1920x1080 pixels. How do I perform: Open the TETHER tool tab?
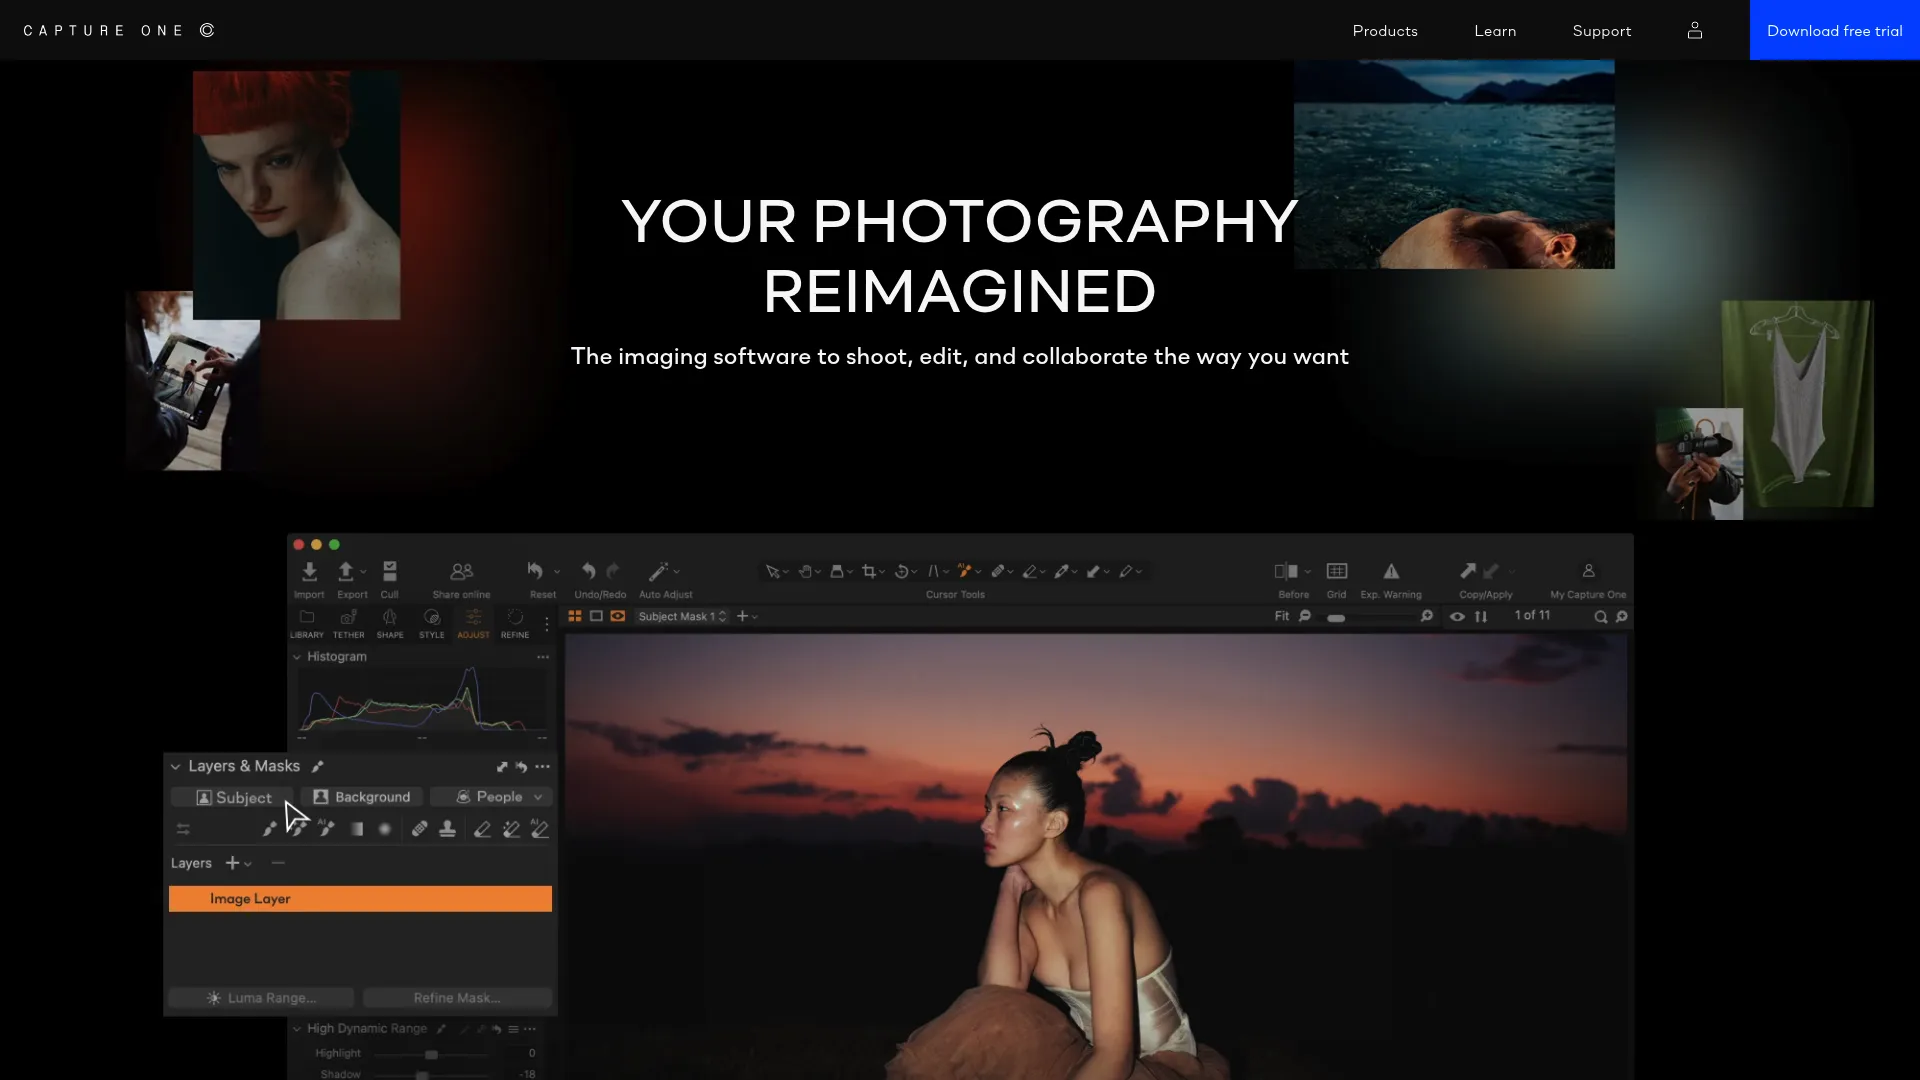coord(348,623)
